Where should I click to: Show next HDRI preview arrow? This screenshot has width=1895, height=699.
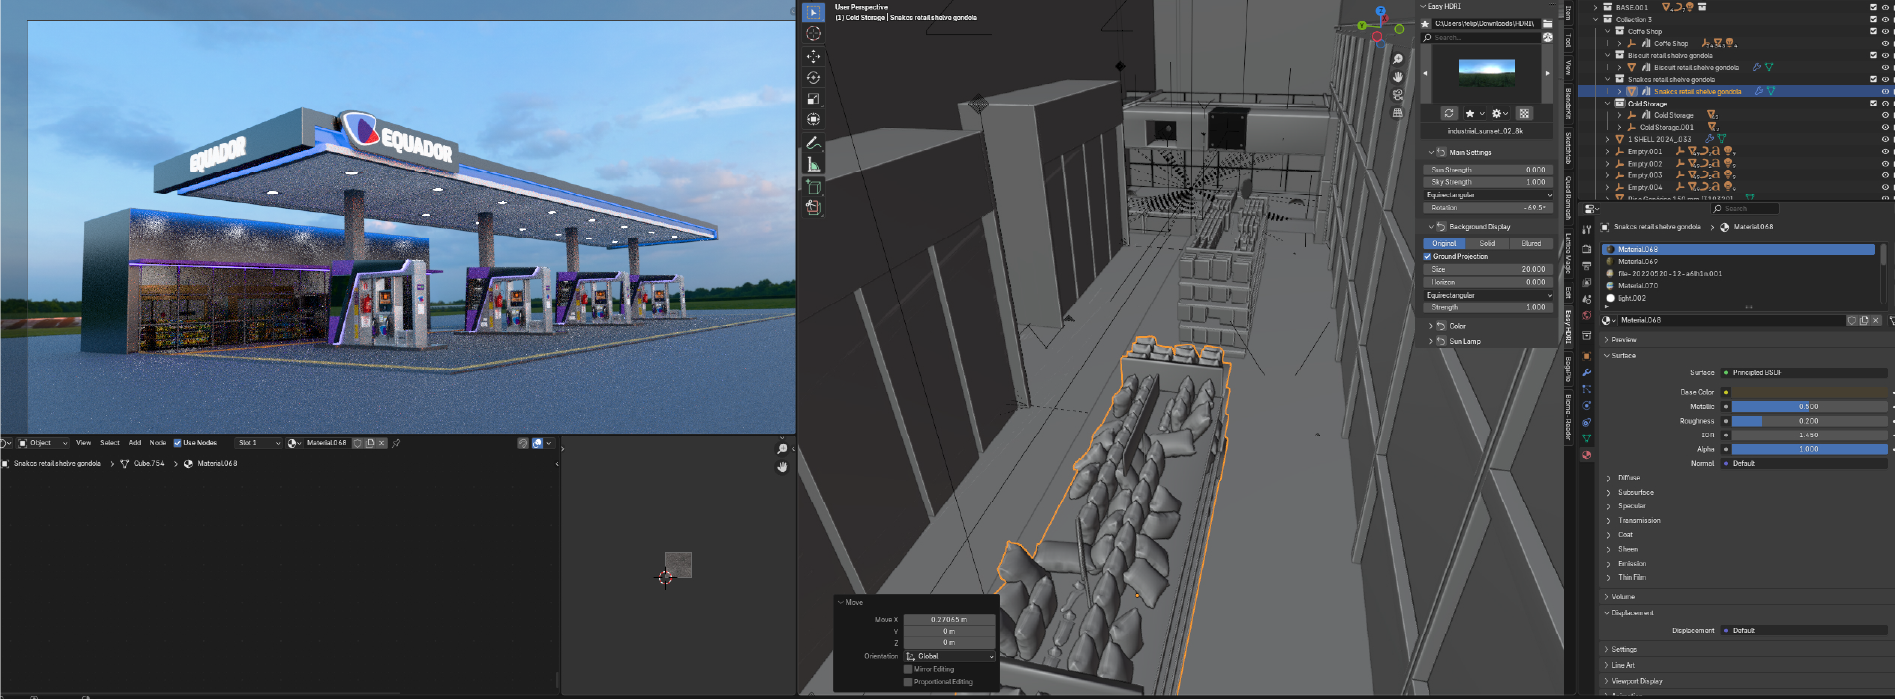coord(1547,73)
